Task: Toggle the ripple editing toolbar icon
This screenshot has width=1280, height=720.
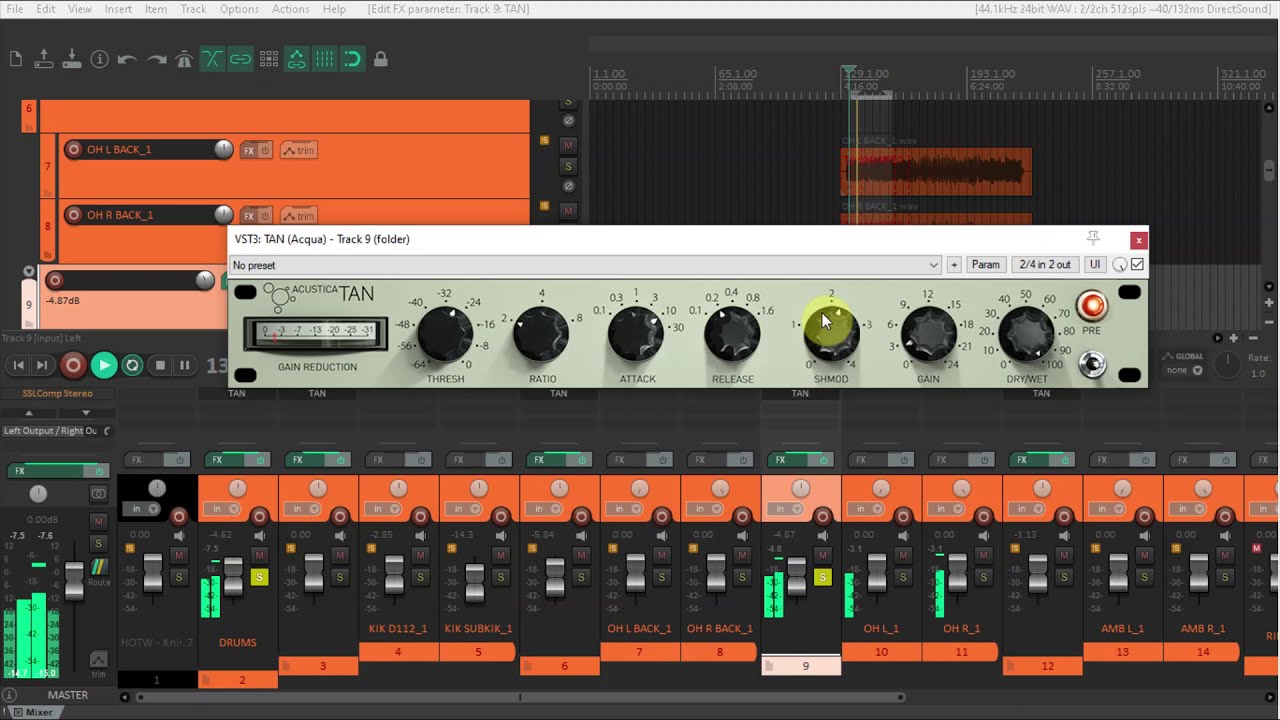Action: tap(269, 60)
